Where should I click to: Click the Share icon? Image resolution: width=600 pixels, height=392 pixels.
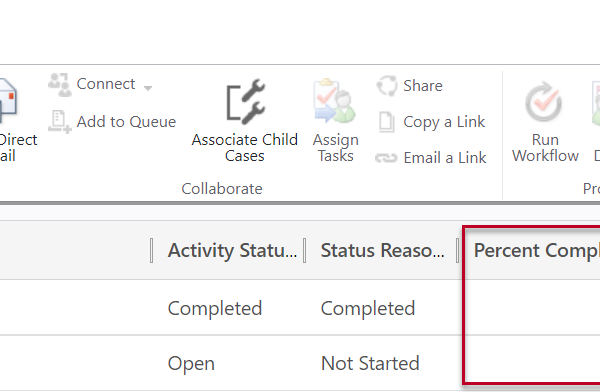tap(387, 86)
